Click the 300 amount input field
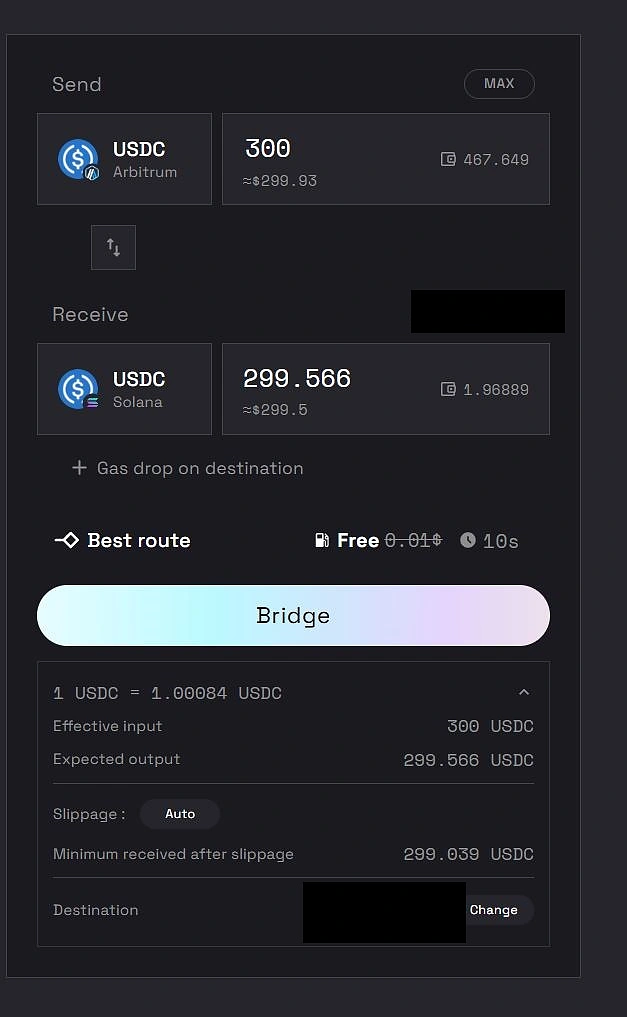627x1017 pixels. 300,148
